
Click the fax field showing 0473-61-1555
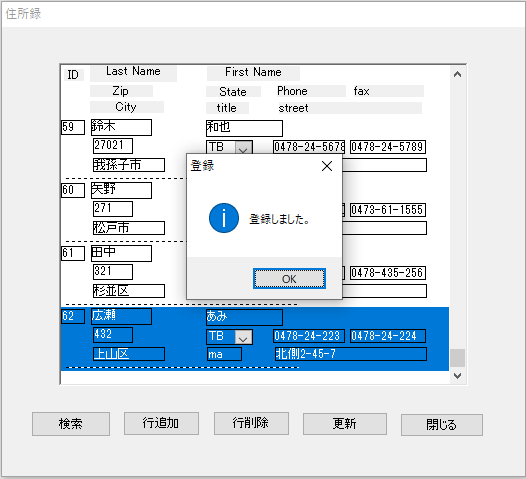tap(388, 210)
